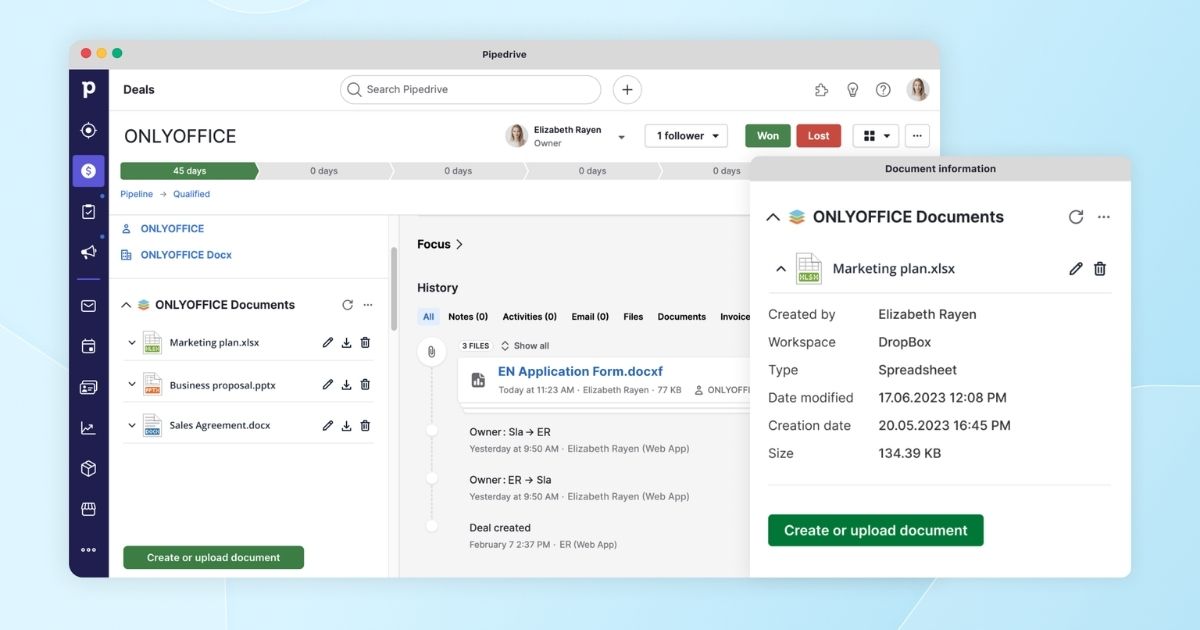Viewport: 1200px width, 630px height.
Task: Switch to the Activities (0) tab
Action: click(x=529, y=317)
